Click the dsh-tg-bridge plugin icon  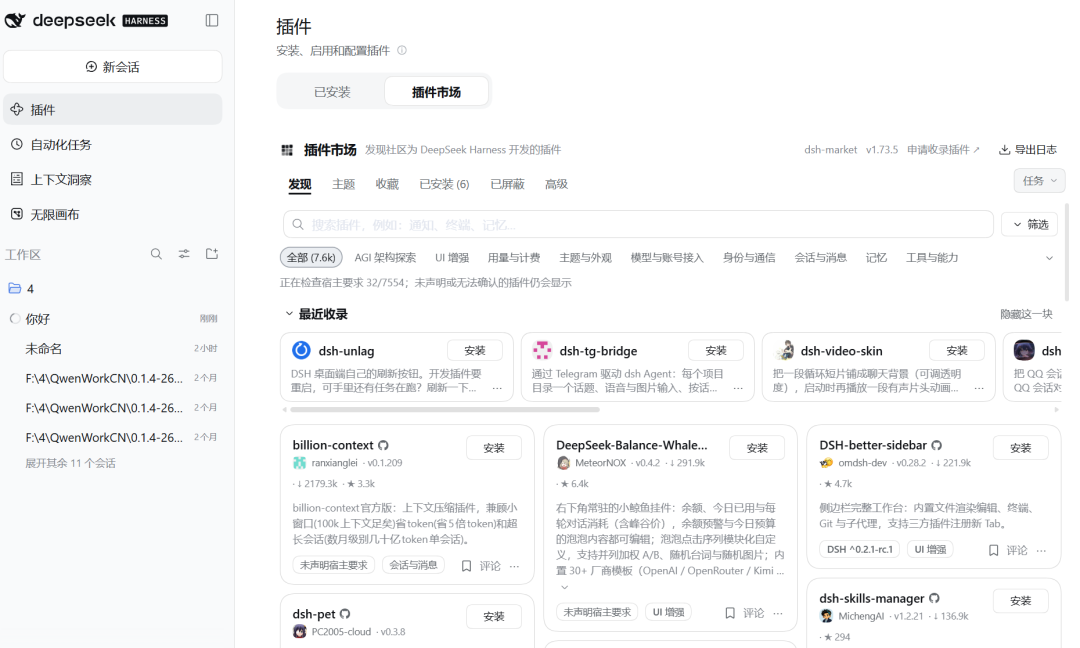pos(542,351)
